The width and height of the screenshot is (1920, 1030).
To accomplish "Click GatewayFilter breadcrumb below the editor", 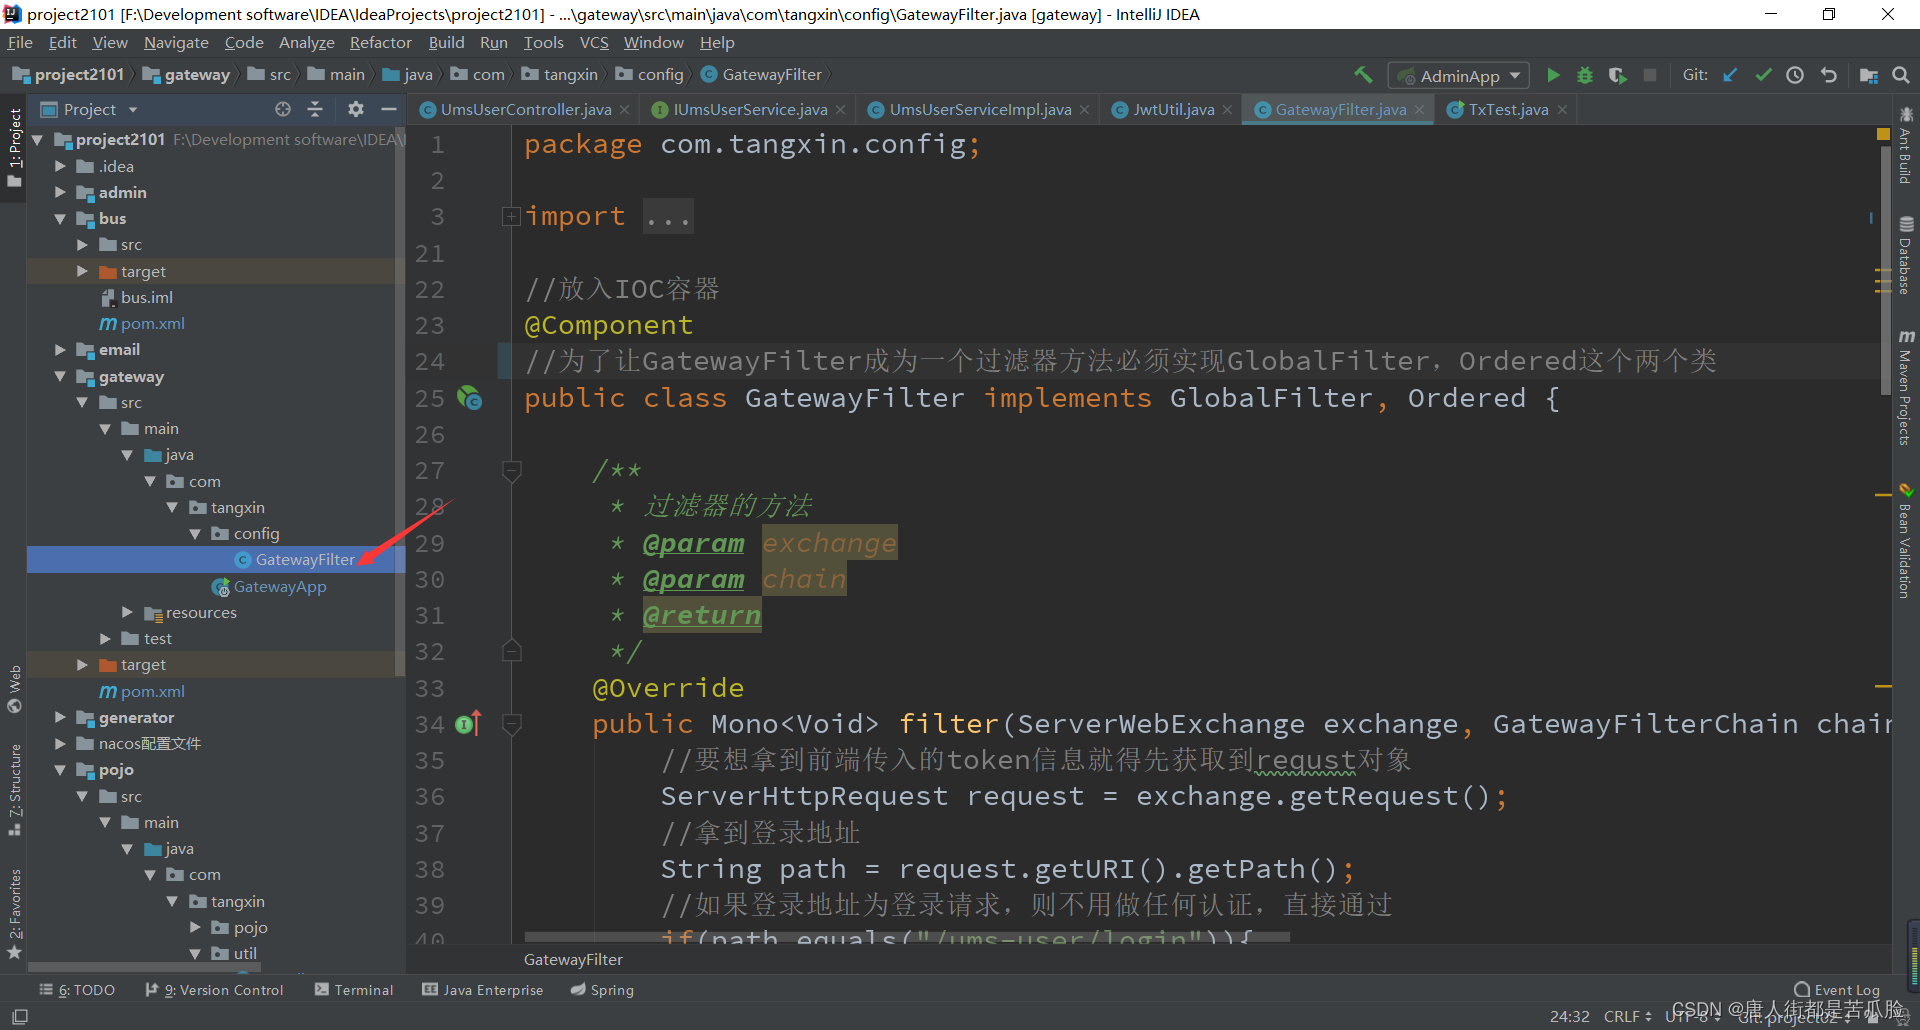I will click(573, 959).
